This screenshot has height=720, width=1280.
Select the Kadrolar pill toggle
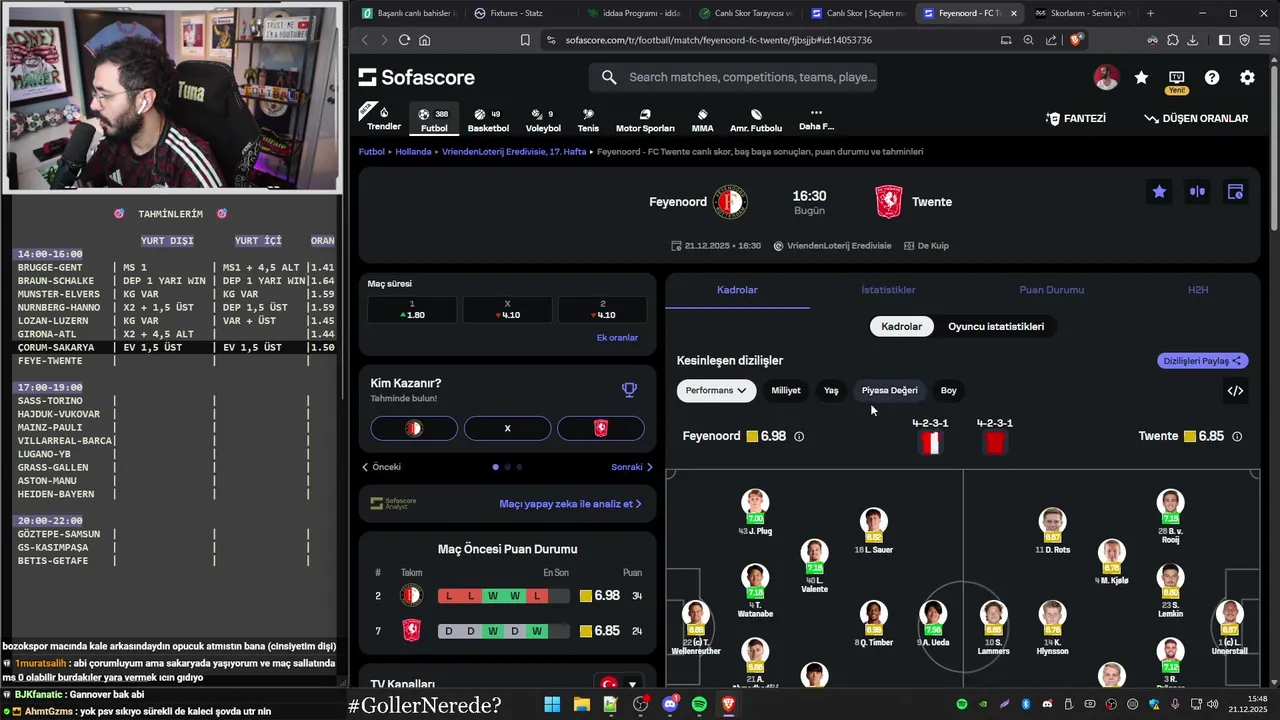click(901, 326)
